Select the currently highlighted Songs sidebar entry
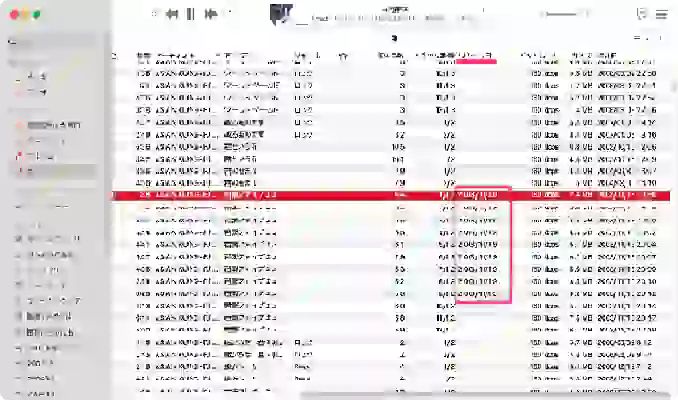The image size is (678, 400). 54,171
